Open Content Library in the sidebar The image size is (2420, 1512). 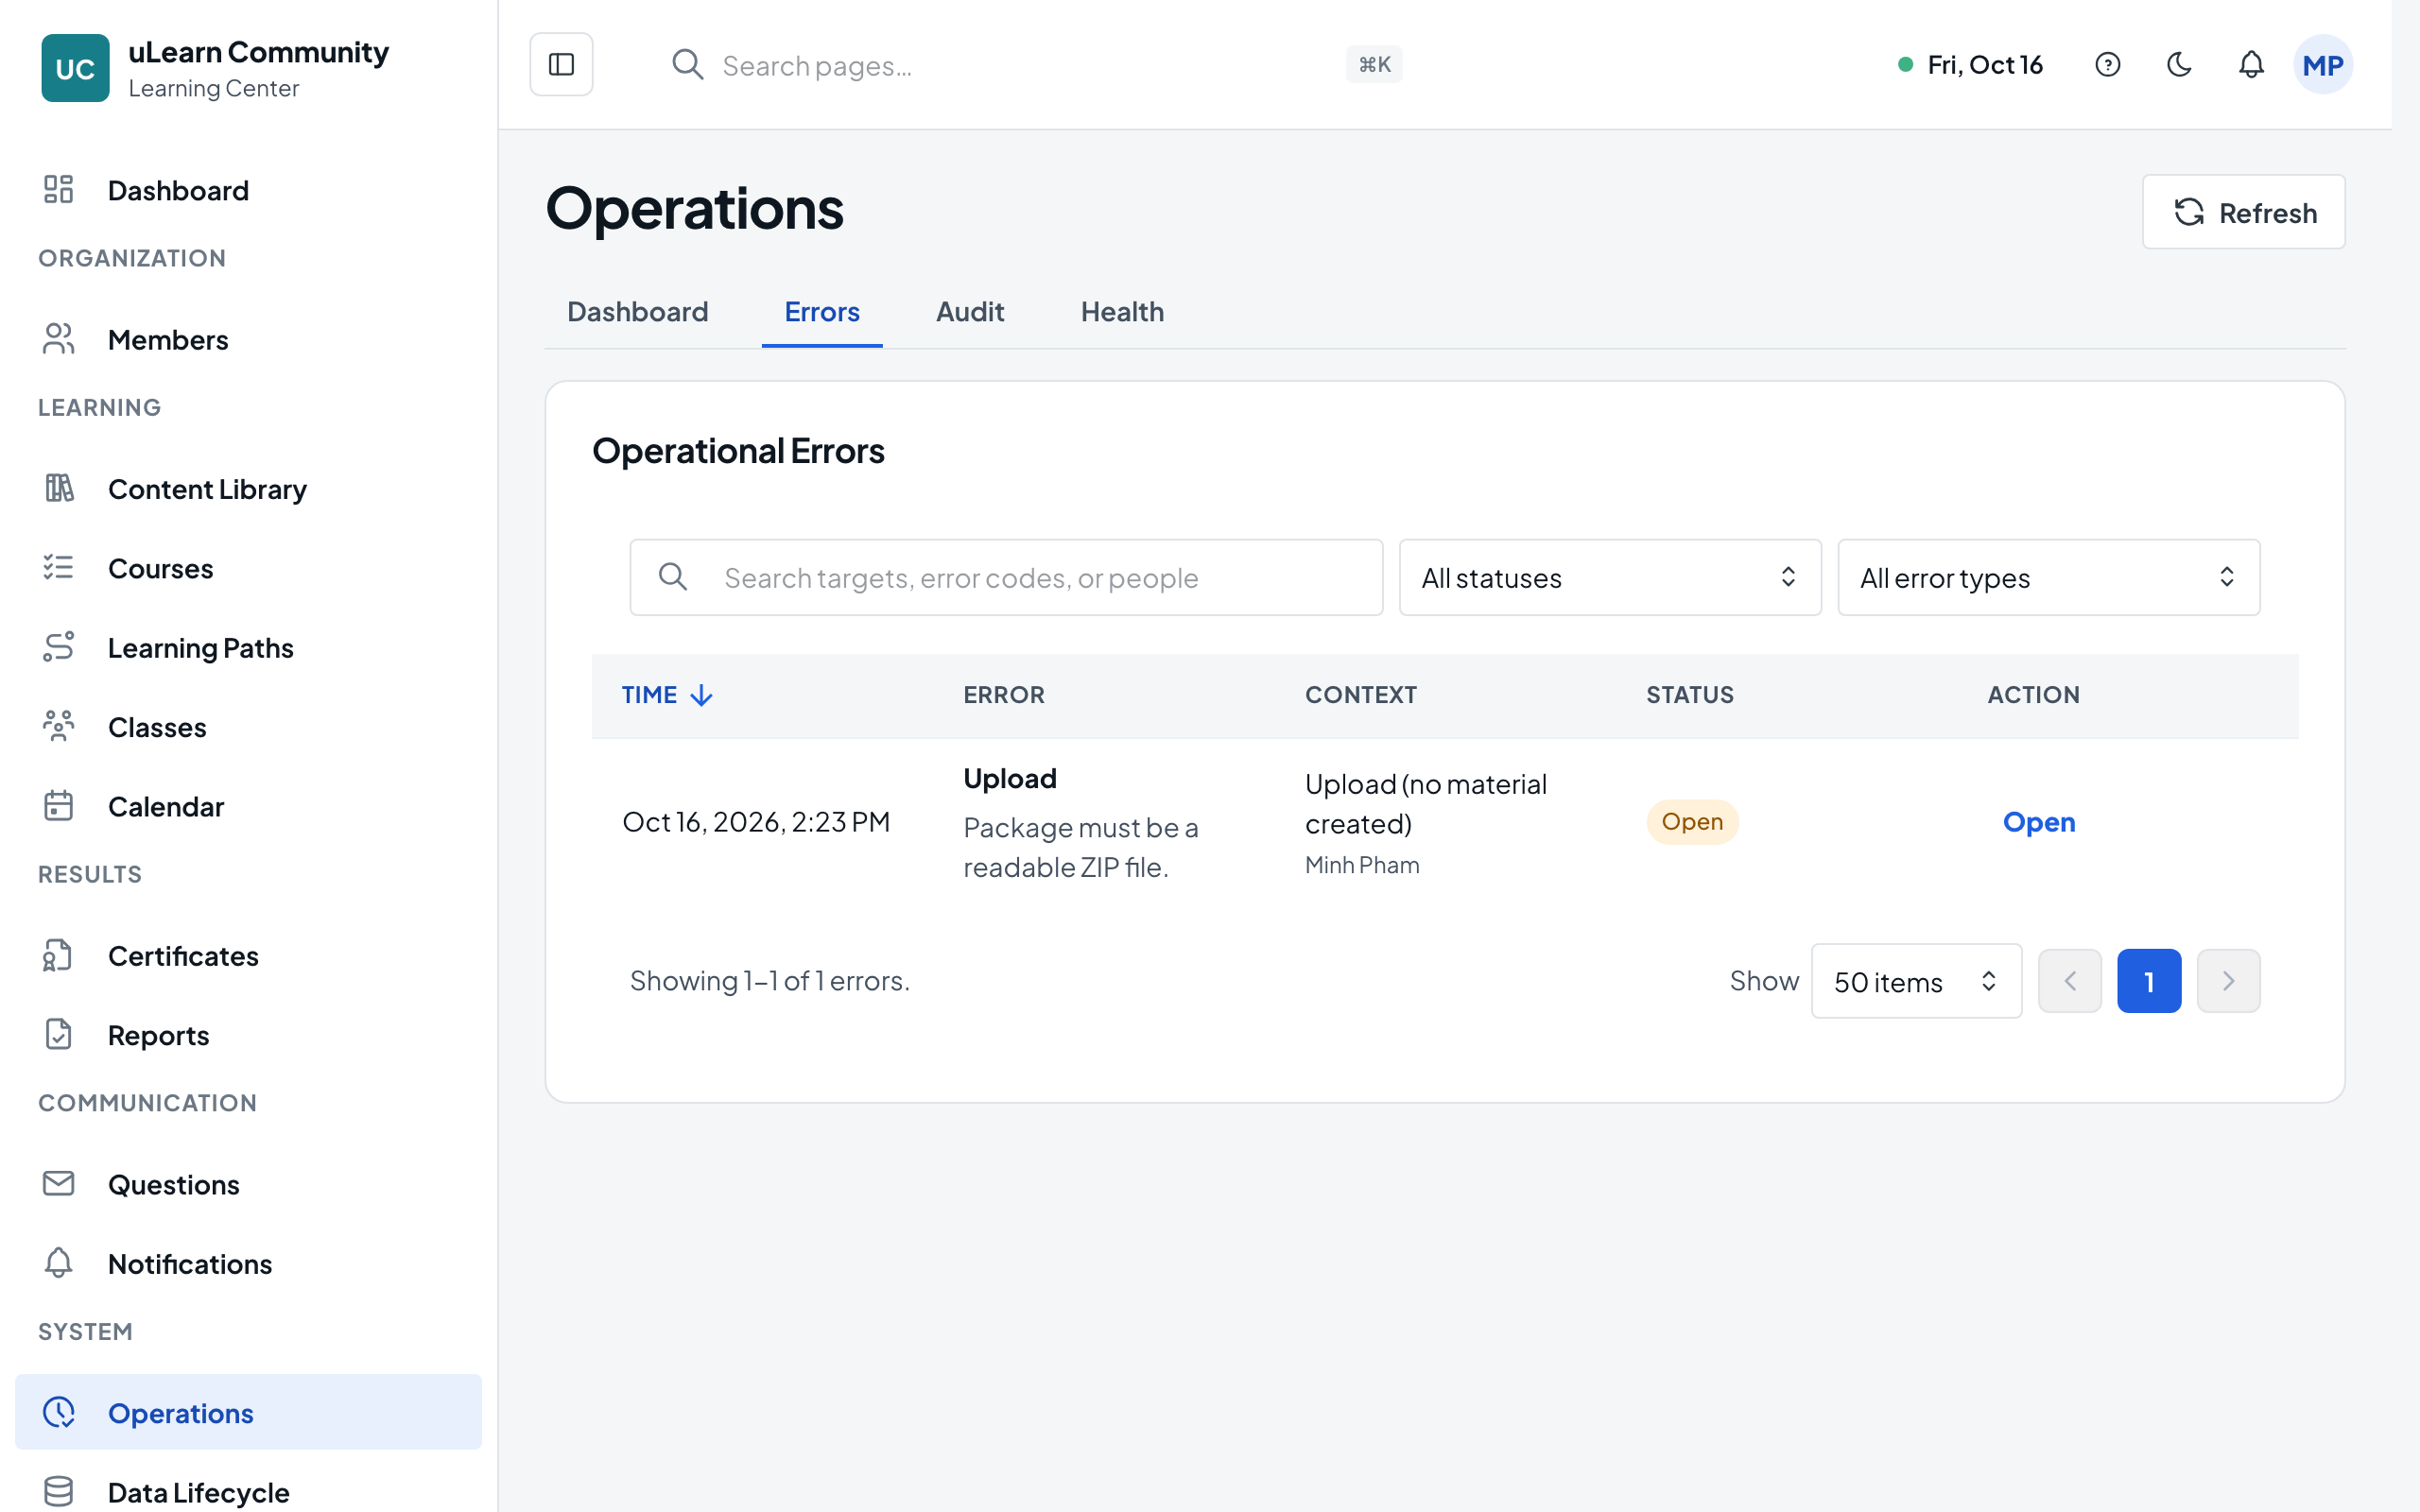pyautogui.click(x=248, y=489)
